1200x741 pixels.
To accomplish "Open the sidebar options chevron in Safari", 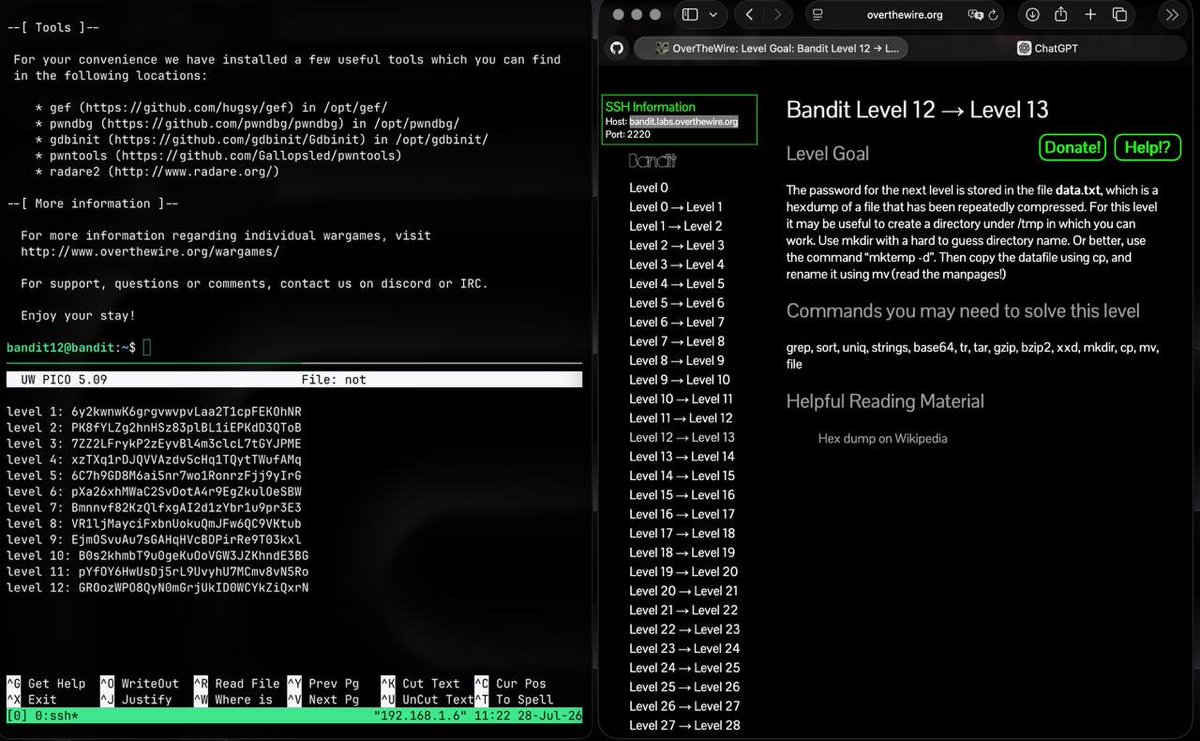I will [x=713, y=15].
